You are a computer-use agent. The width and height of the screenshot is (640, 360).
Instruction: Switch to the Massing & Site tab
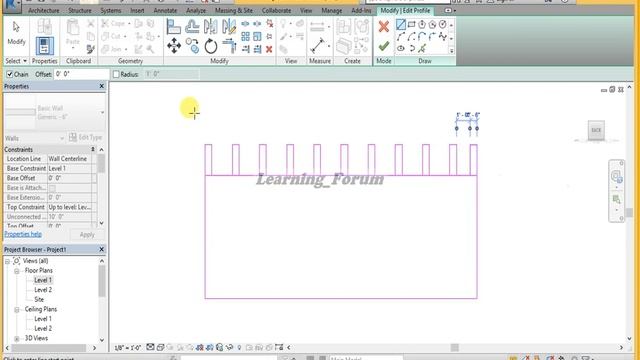[234, 11]
